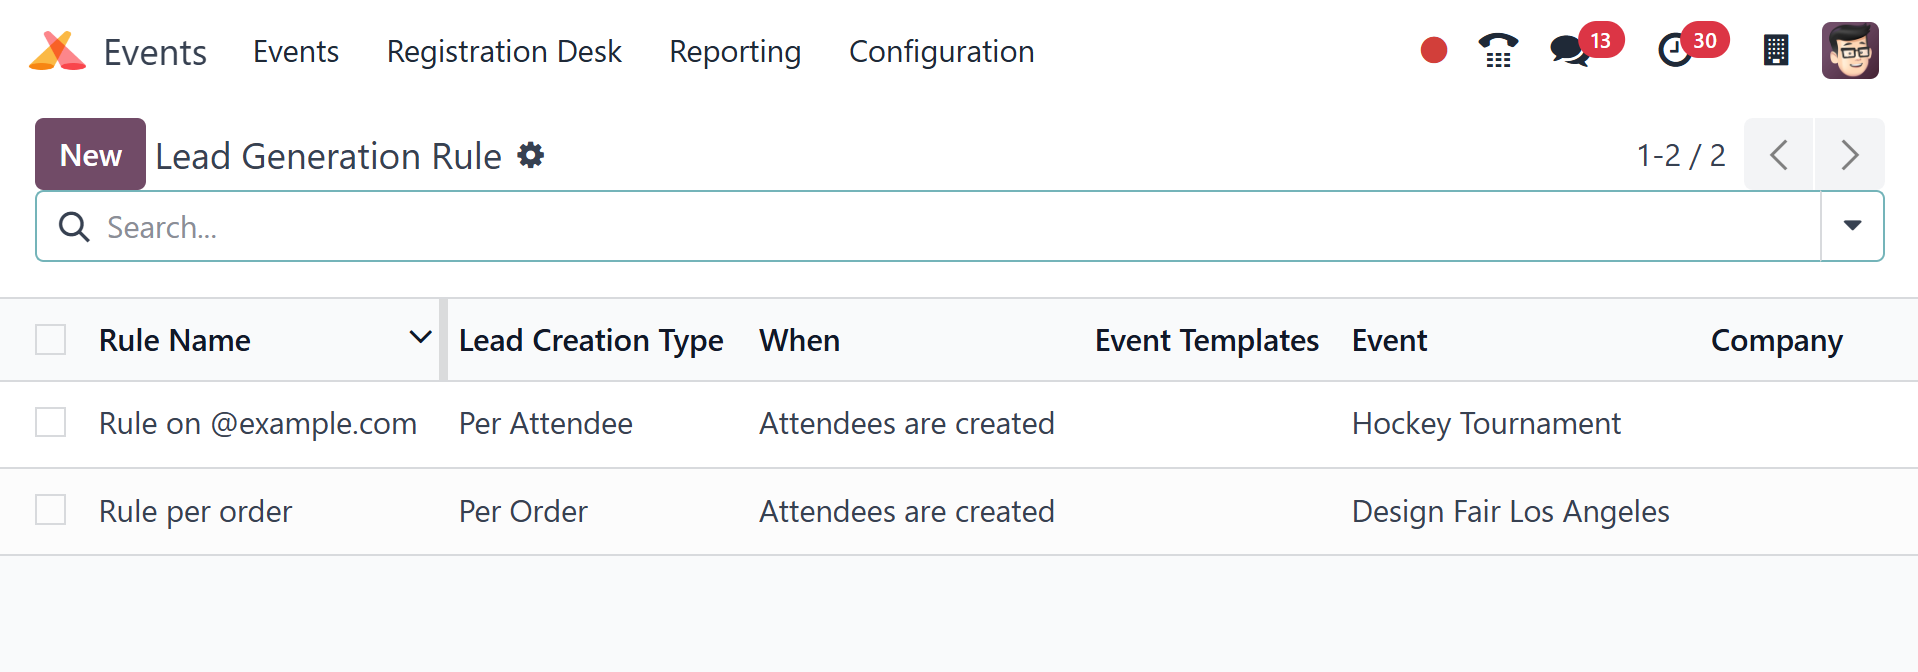
Task: Click the red recording status dot
Action: [x=1433, y=50]
